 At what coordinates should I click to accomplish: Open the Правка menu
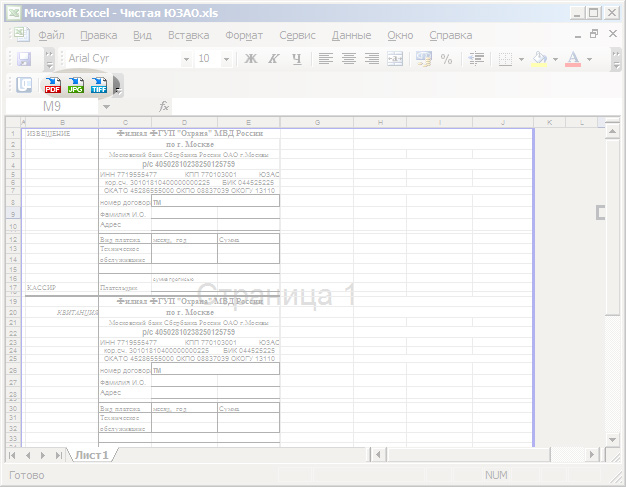(99, 36)
